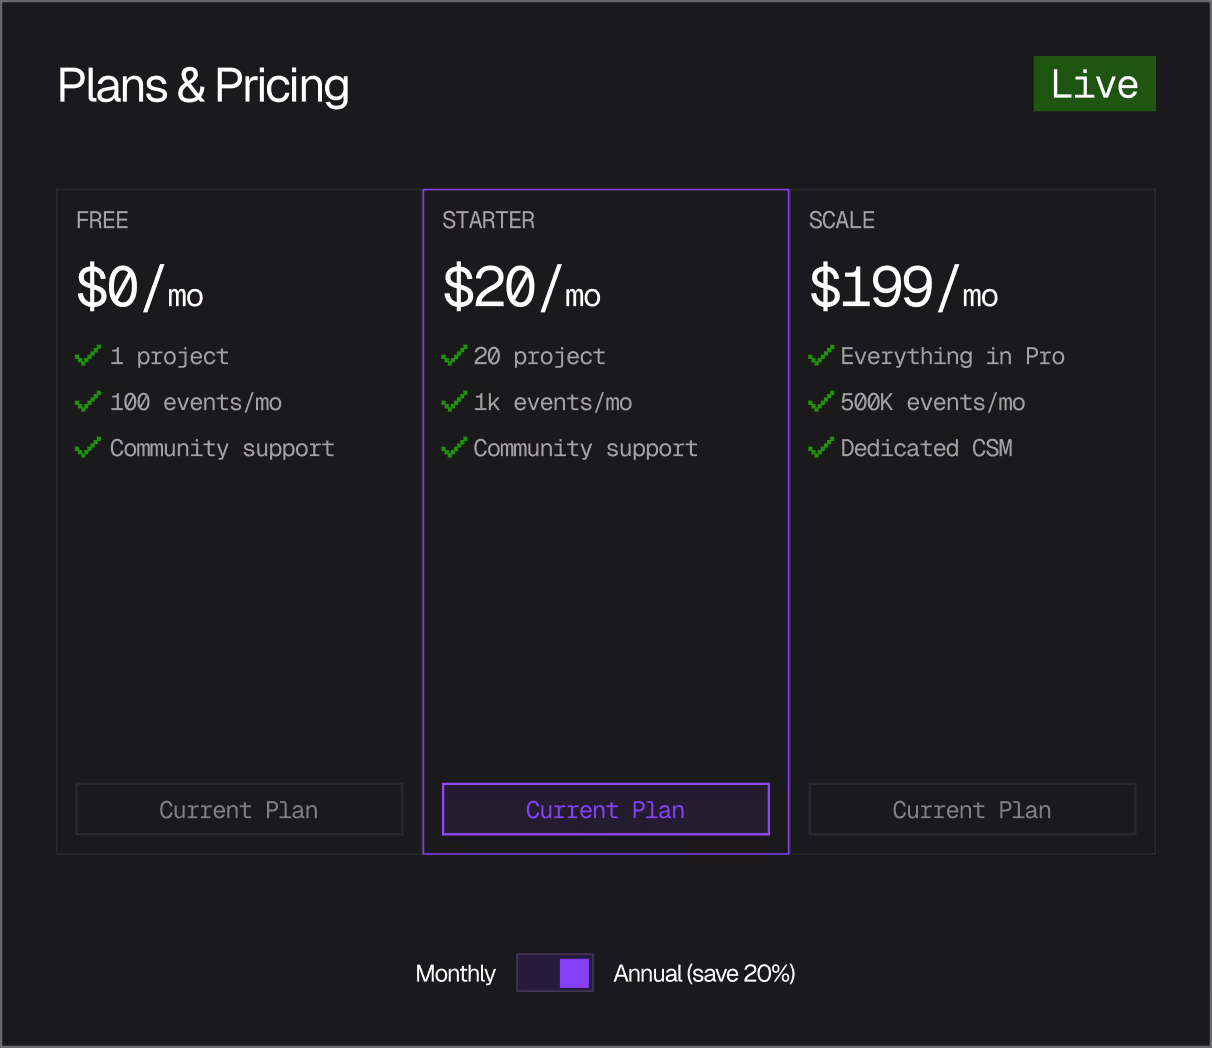The height and width of the screenshot is (1048, 1212).
Task: Click the checkmark next to 1 project
Action: [x=87, y=356]
